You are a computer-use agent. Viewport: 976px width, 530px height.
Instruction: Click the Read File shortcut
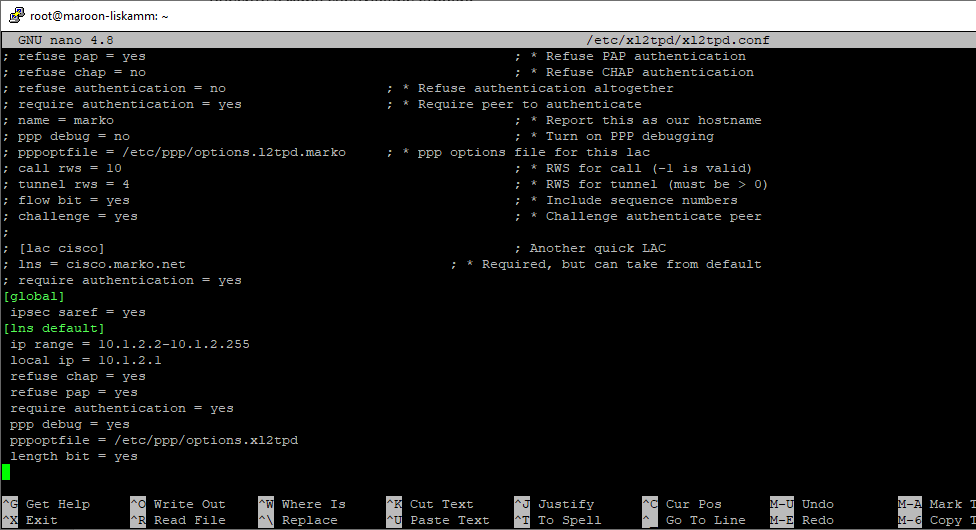[x=178, y=520]
